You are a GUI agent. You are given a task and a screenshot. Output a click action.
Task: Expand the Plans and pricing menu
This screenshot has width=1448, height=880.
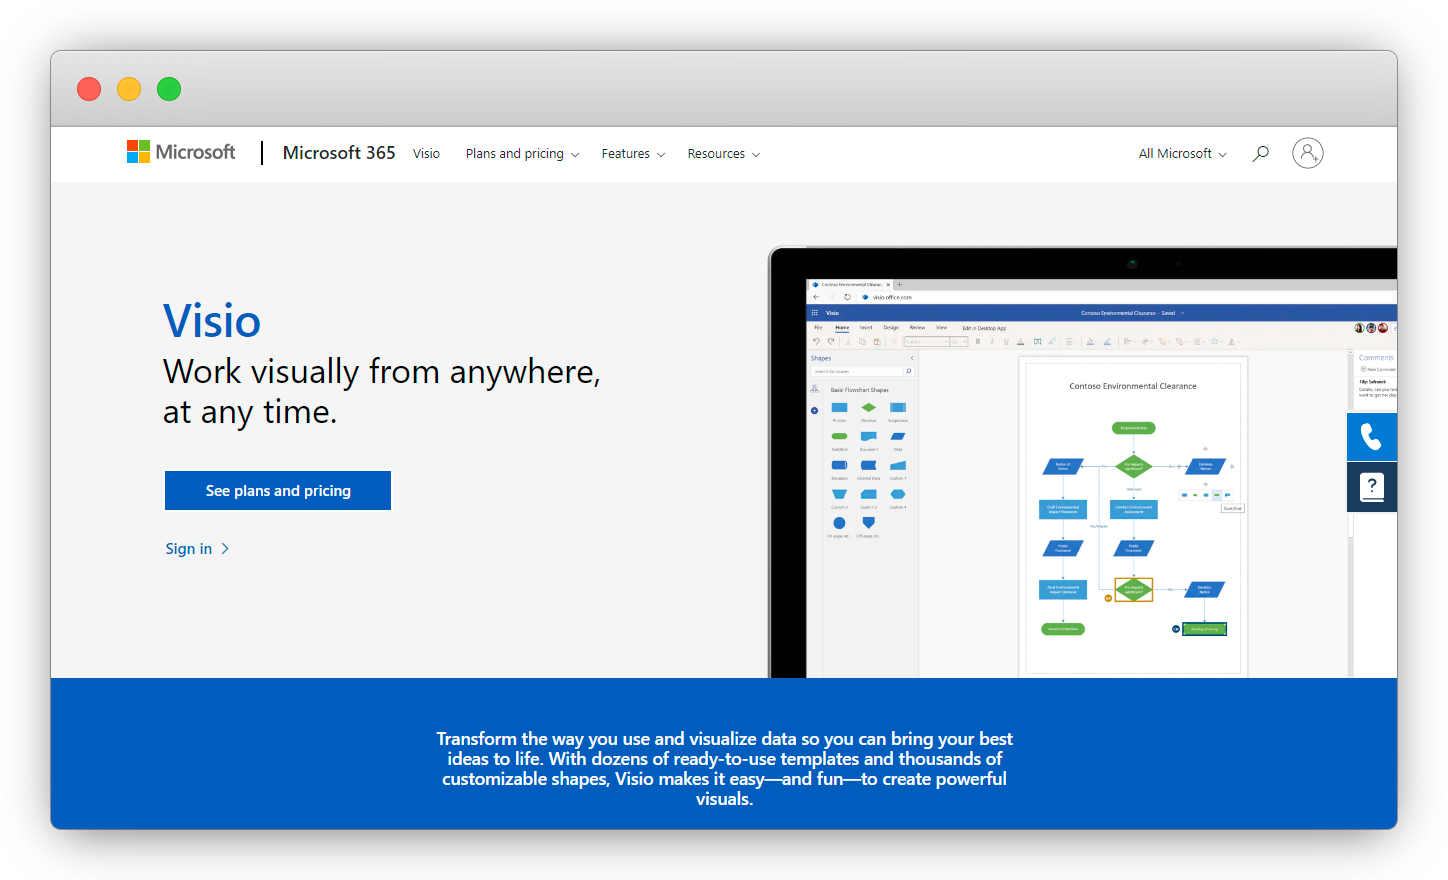[x=522, y=153]
